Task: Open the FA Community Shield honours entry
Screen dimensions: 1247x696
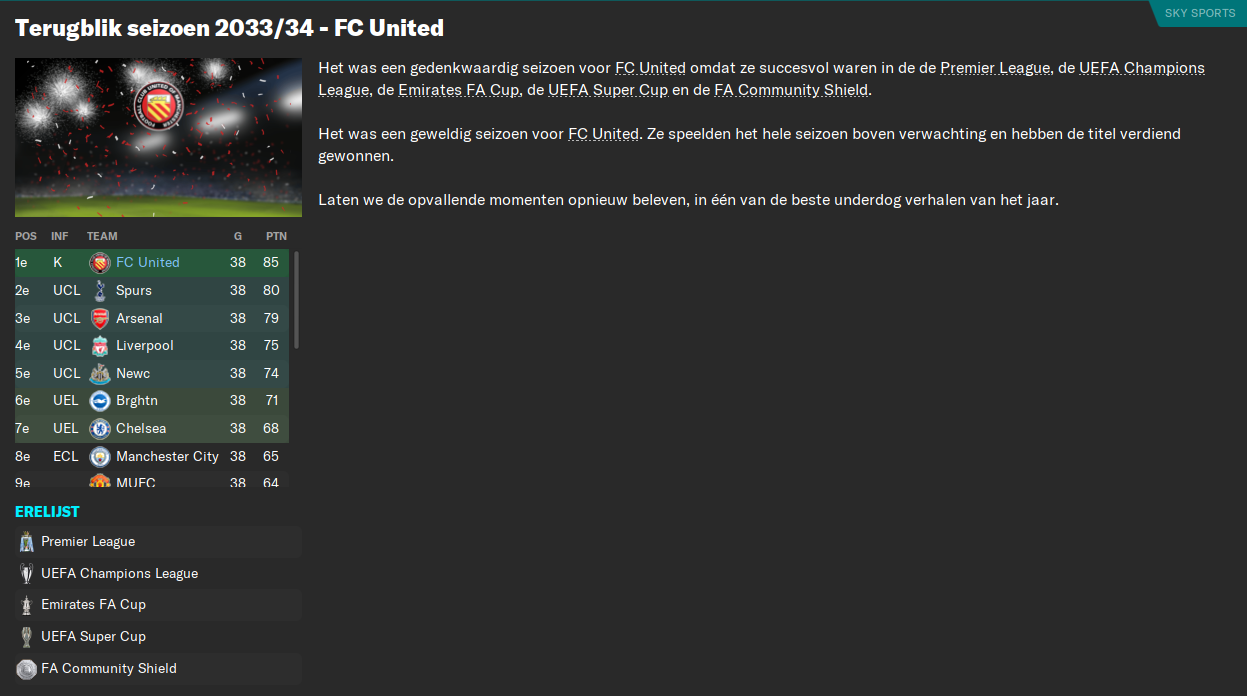Action: (158, 669)
